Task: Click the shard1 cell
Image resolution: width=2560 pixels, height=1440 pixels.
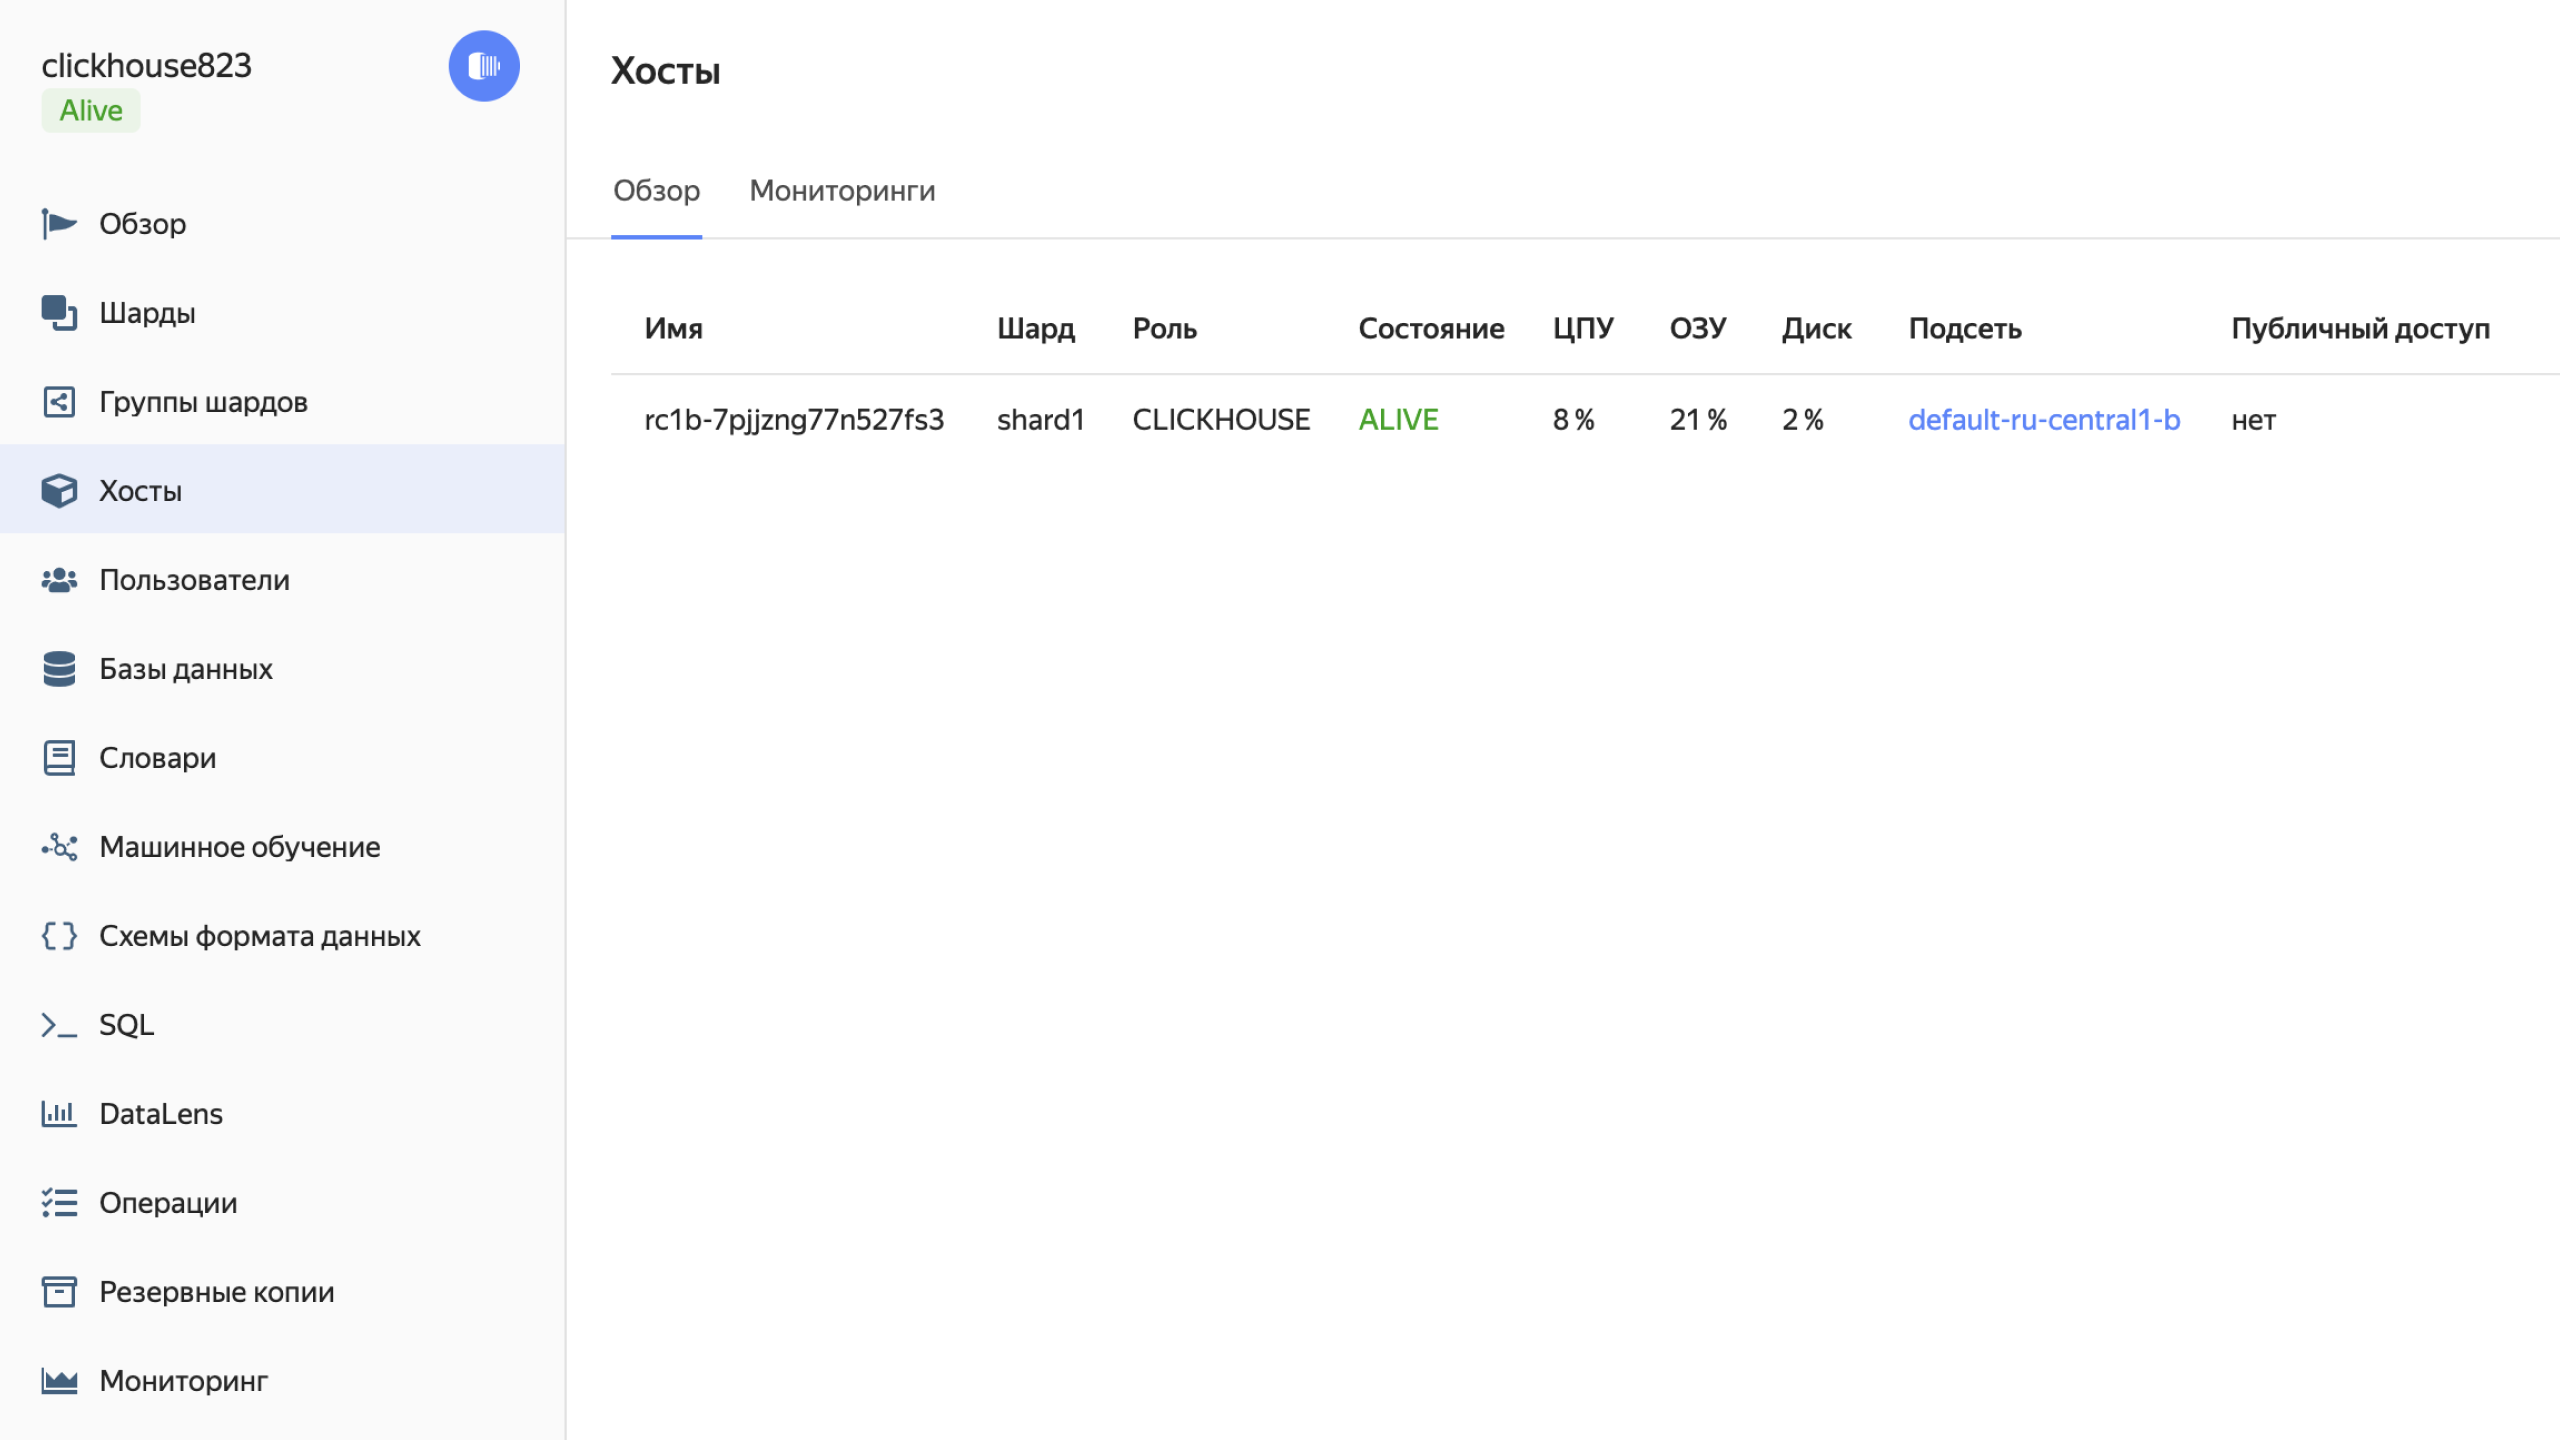Action: 1040,420
